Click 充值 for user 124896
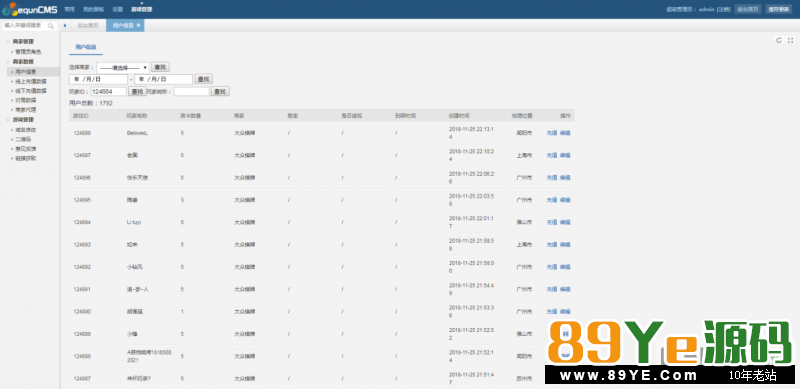This screenshot has height=389, width=800. click(x=552, y=178)
